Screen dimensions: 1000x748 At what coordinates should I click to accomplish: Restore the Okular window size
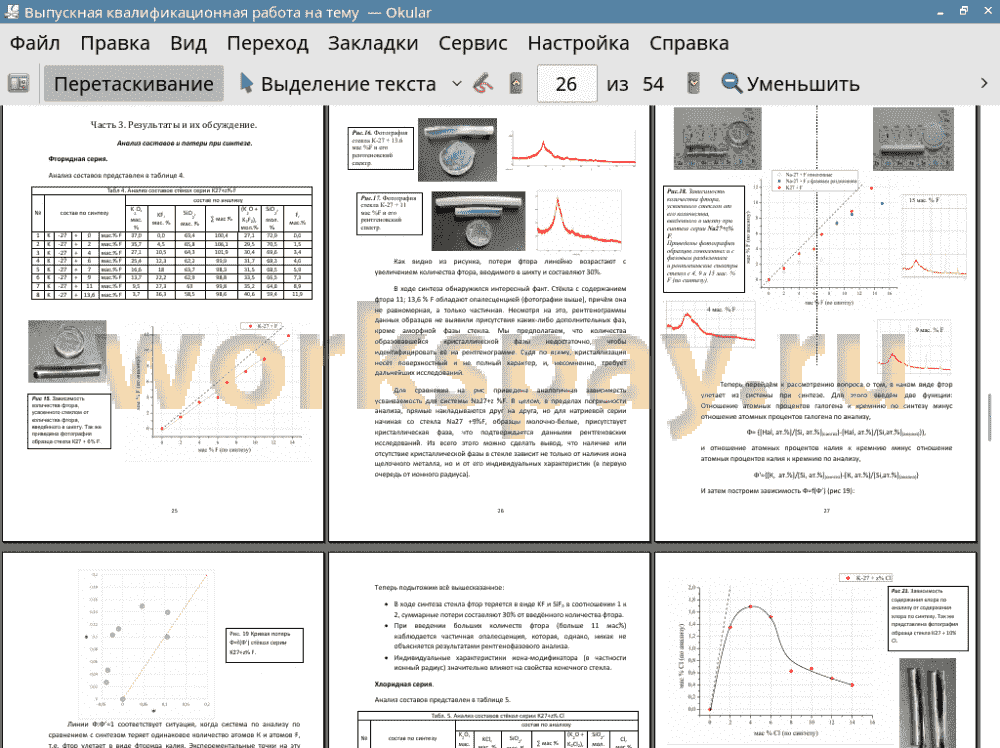(964, 11)
